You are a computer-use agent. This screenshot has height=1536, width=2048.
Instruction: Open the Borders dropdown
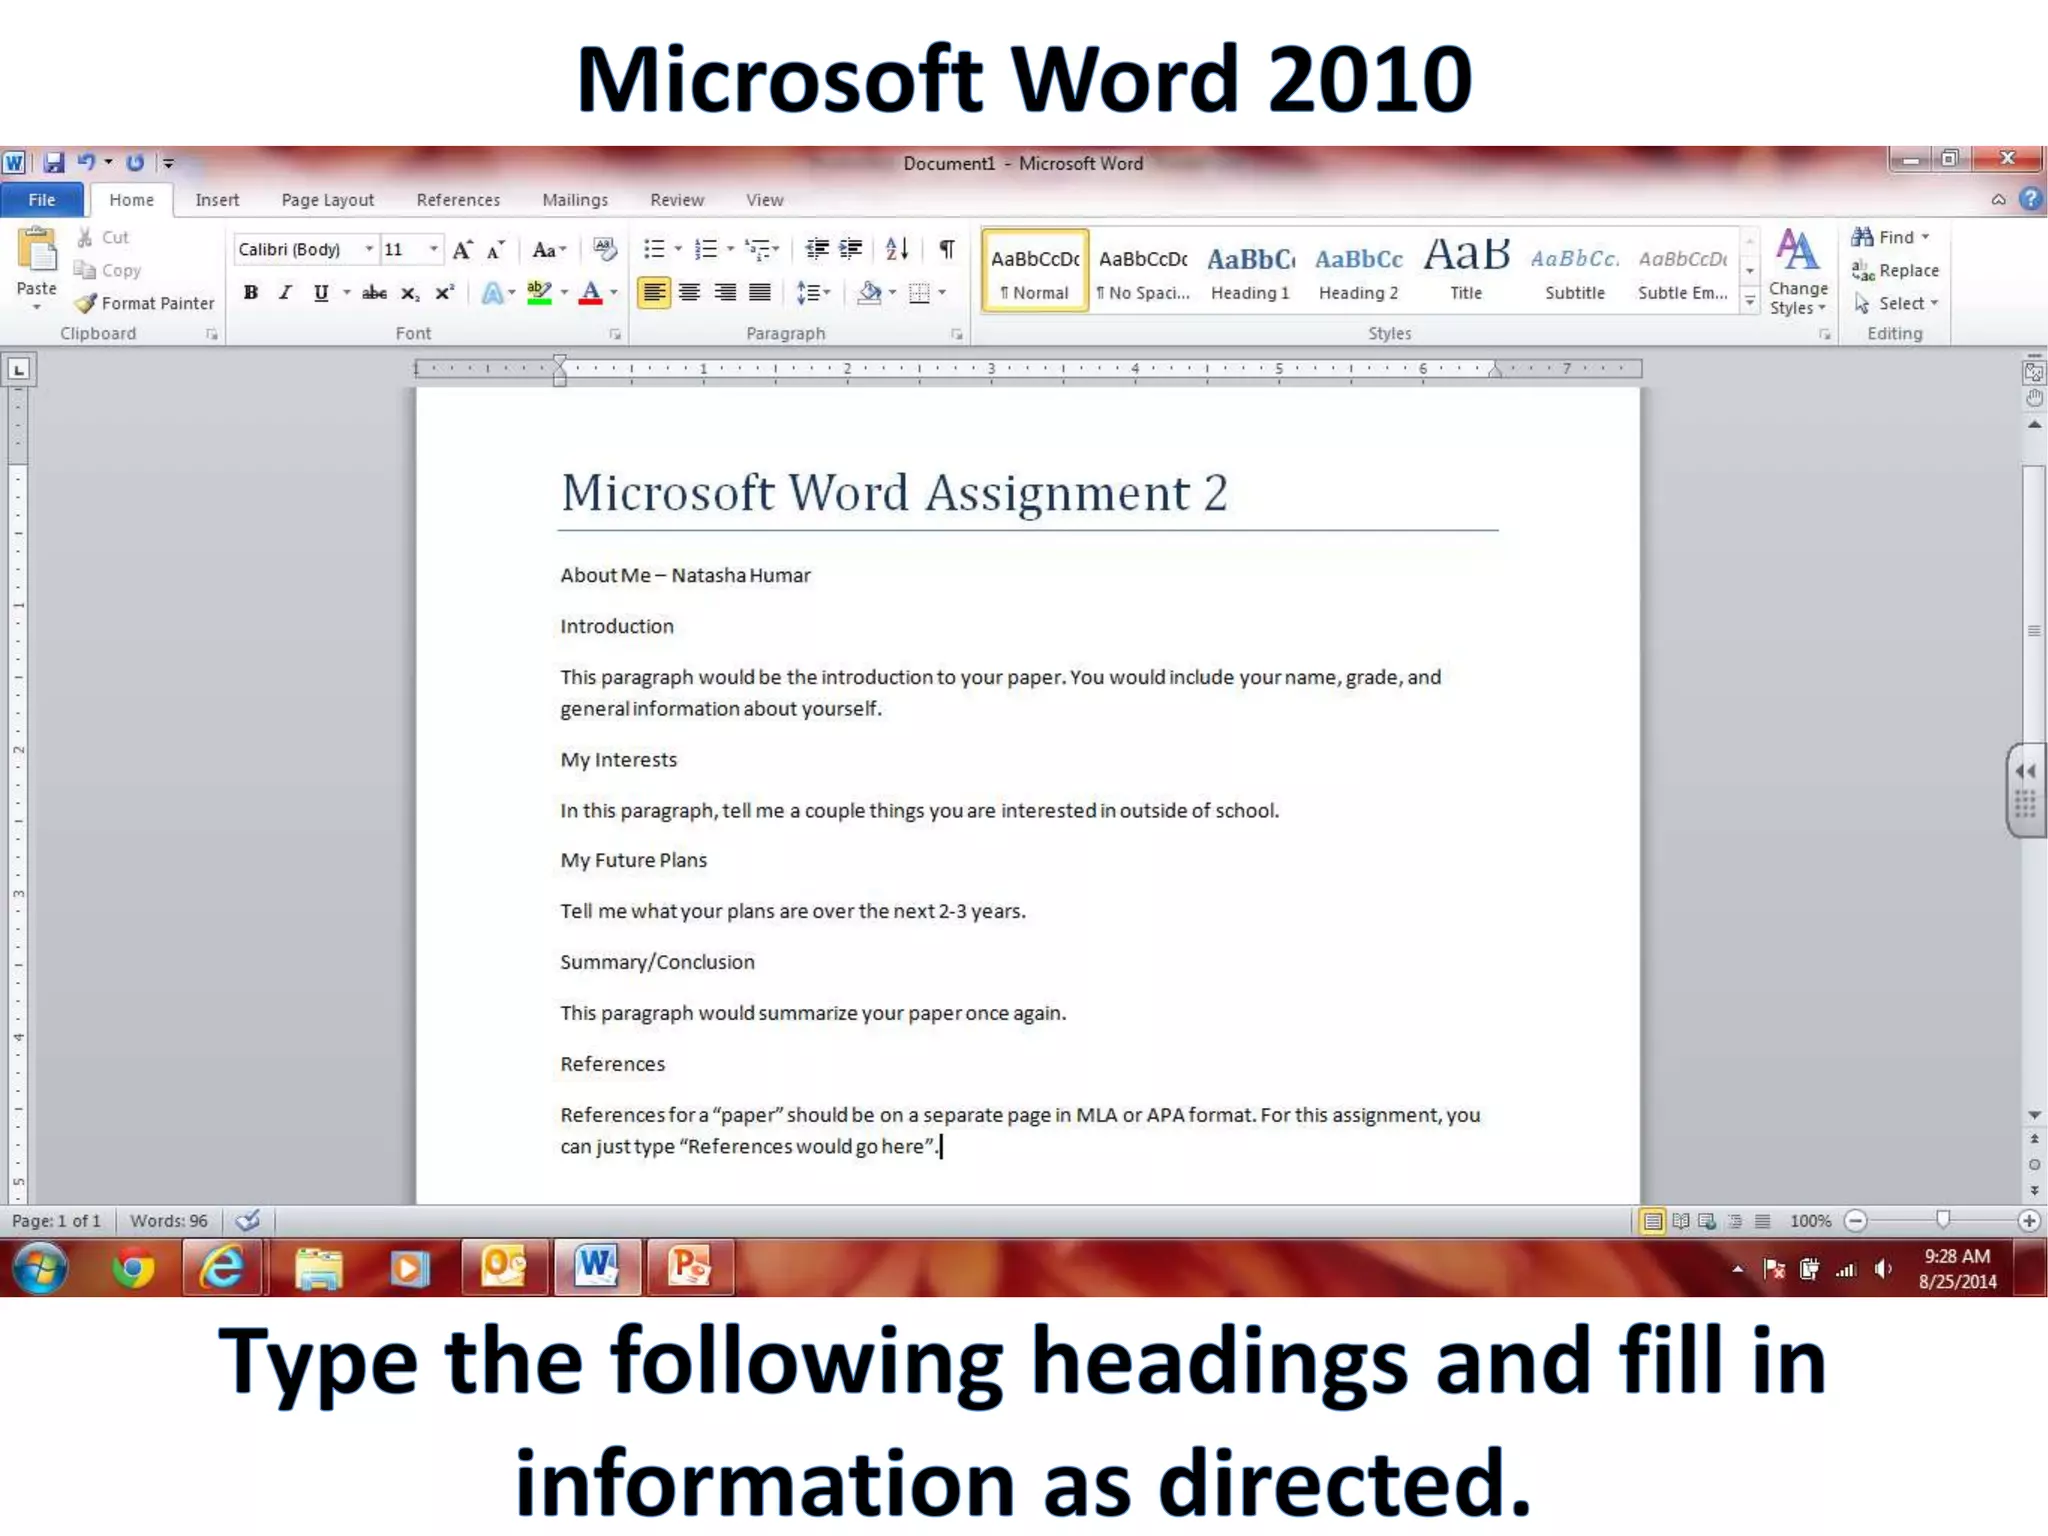[941, 293]
